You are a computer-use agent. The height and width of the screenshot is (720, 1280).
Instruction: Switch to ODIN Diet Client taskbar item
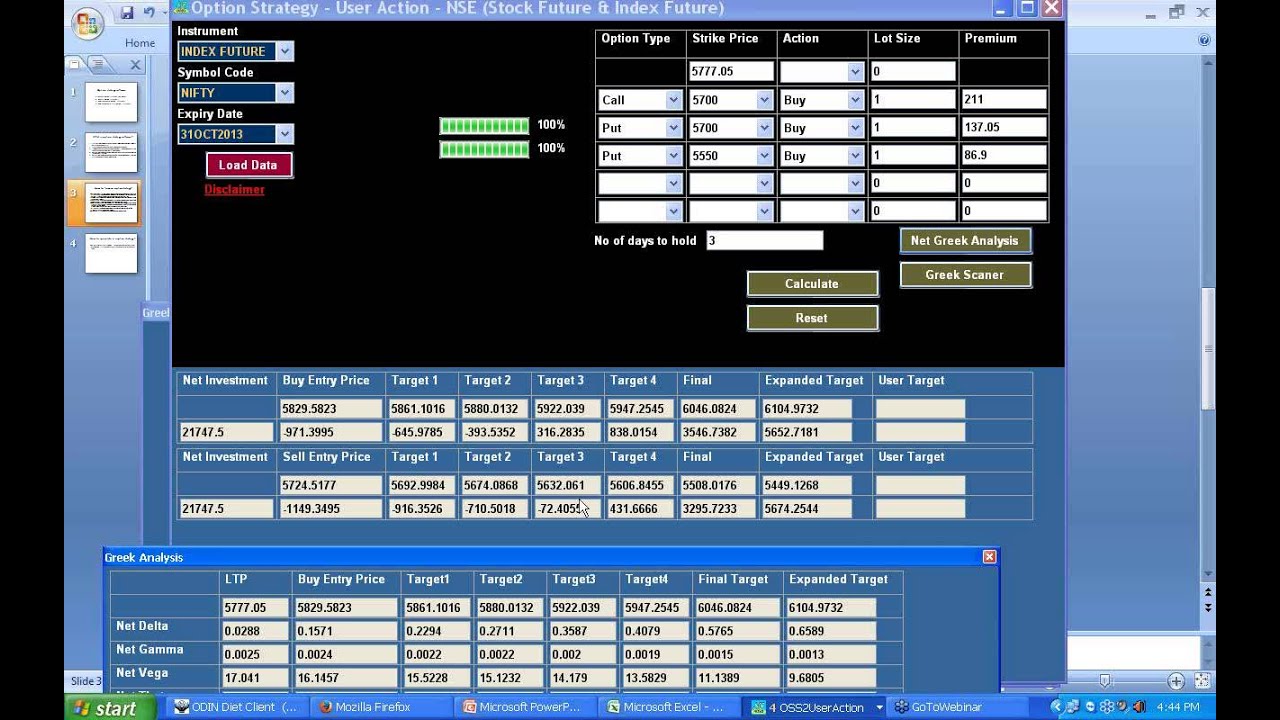[x=237, y=707]
